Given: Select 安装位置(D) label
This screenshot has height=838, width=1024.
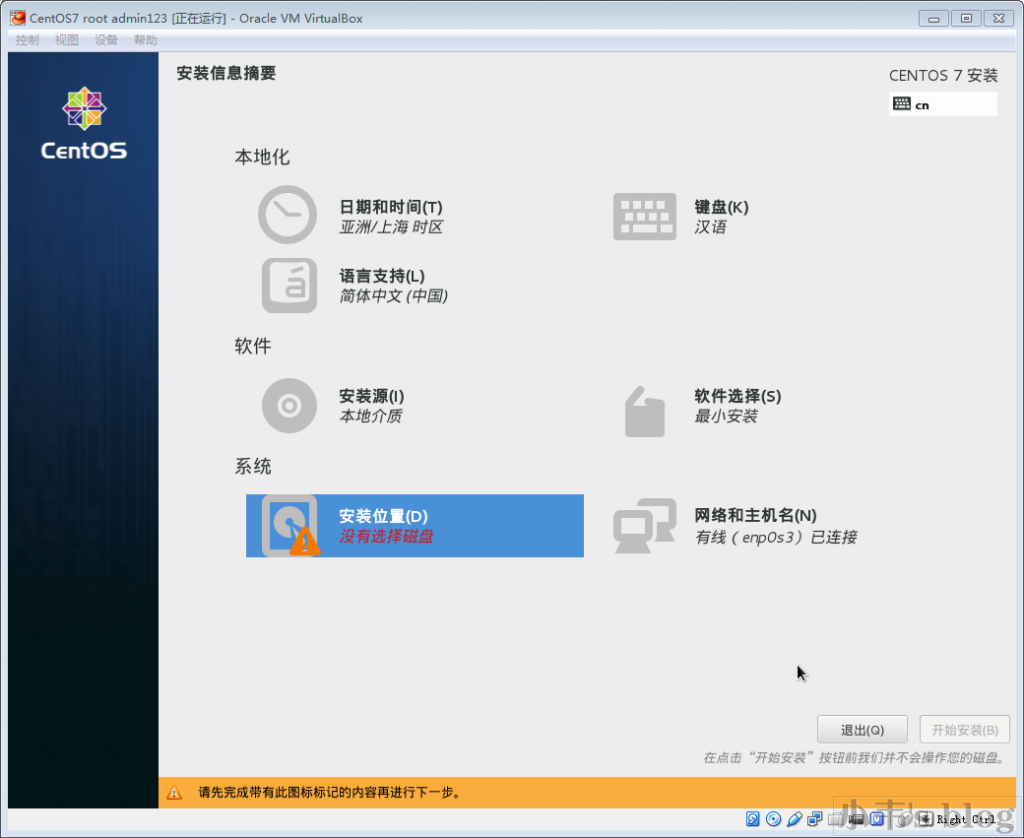Looking at the screenshot, I should (383, 516).
